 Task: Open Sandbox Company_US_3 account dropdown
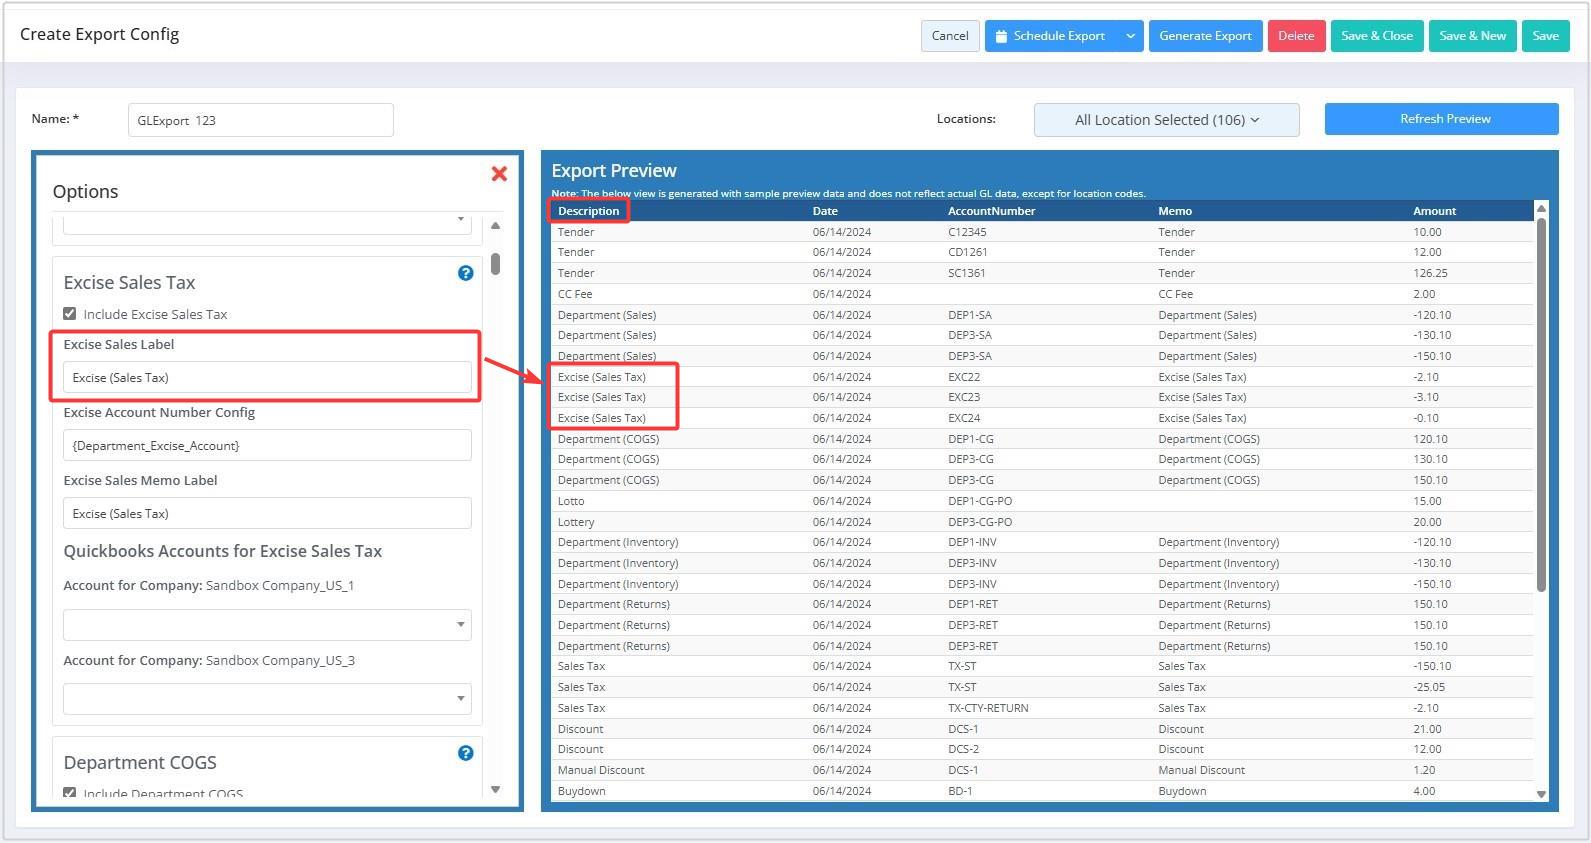coord(267,699)
